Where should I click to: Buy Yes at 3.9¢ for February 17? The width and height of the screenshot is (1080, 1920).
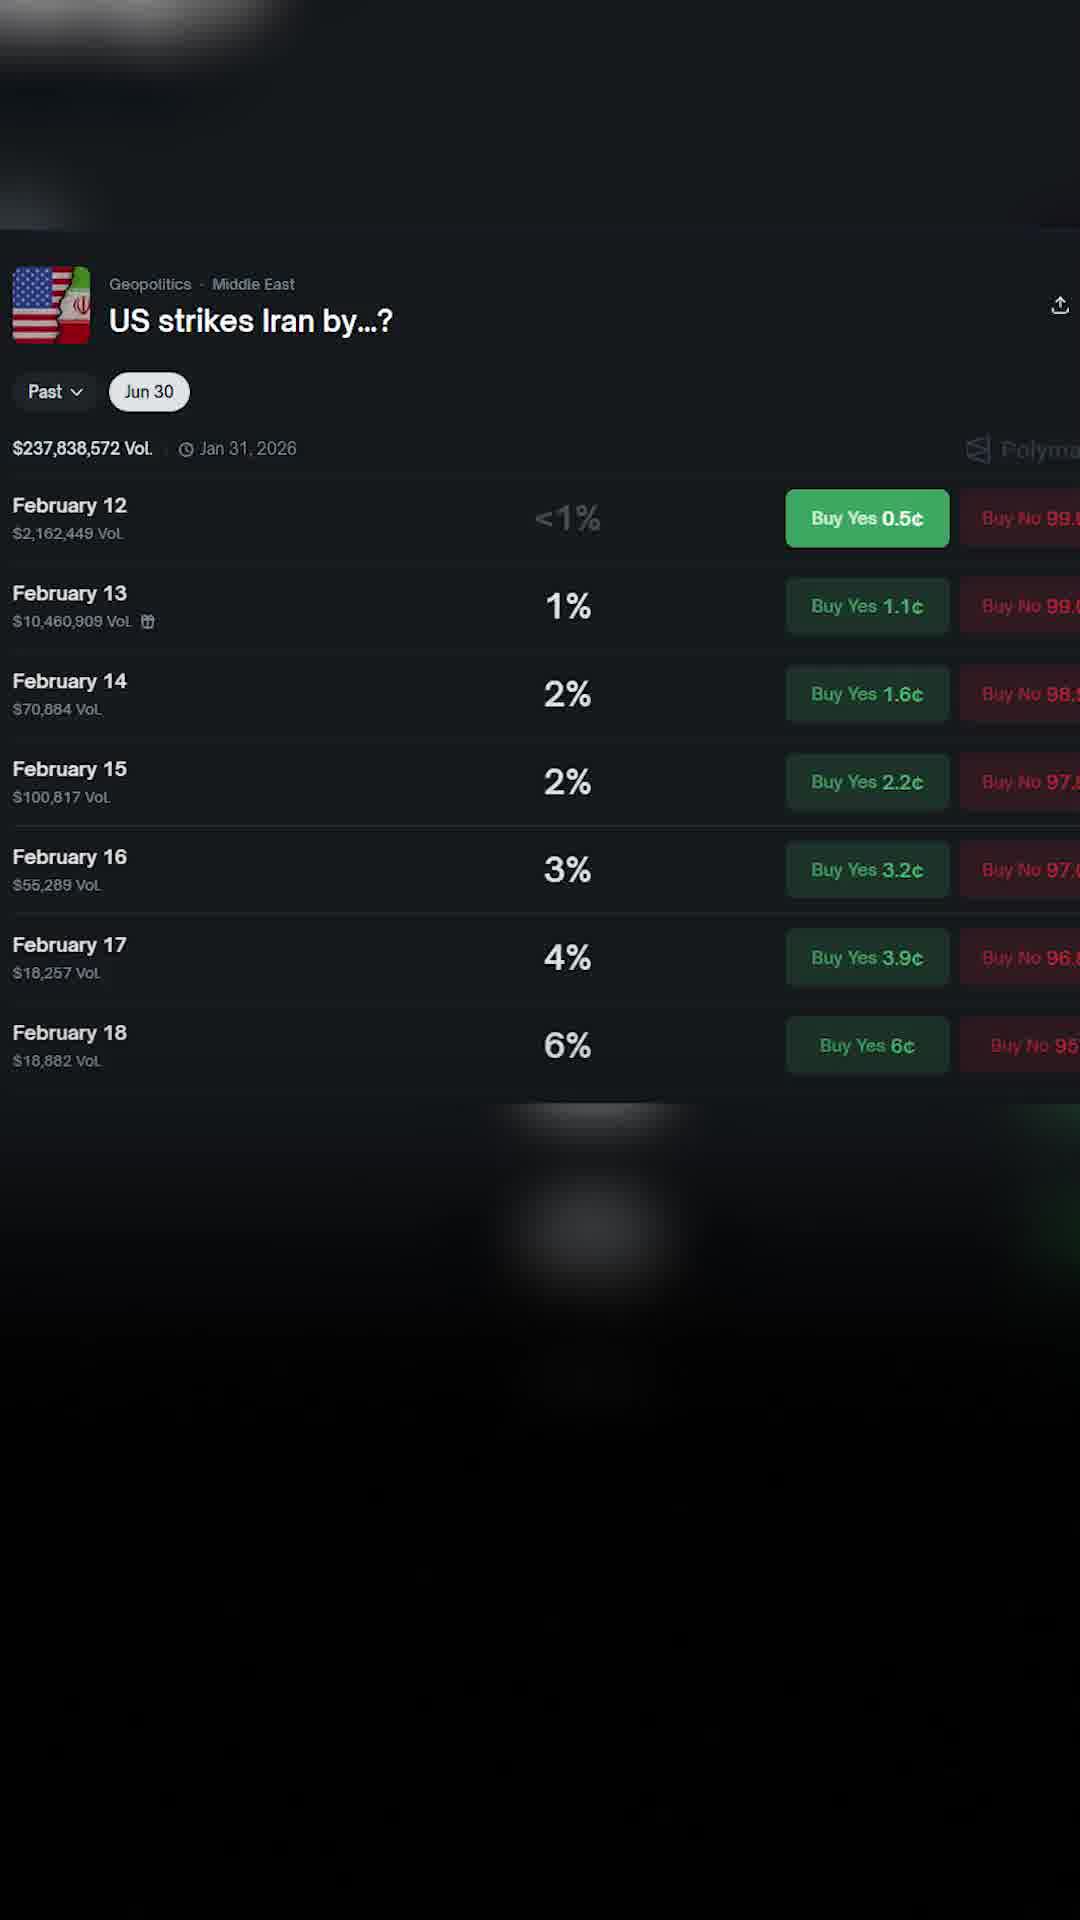[x=867, y=958]
